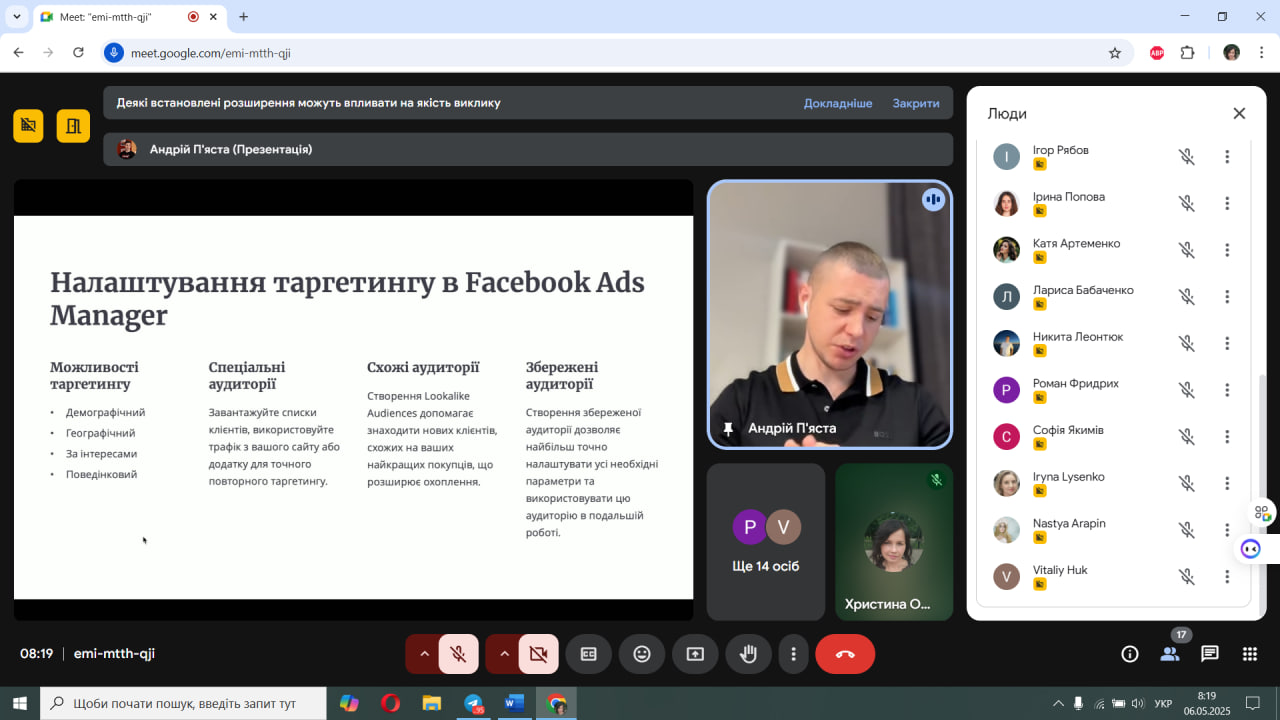The height and width of the screenshot is (720, 1280).
Task: Open more options for Vitaliy Huk
Action: coord(1227,577)
